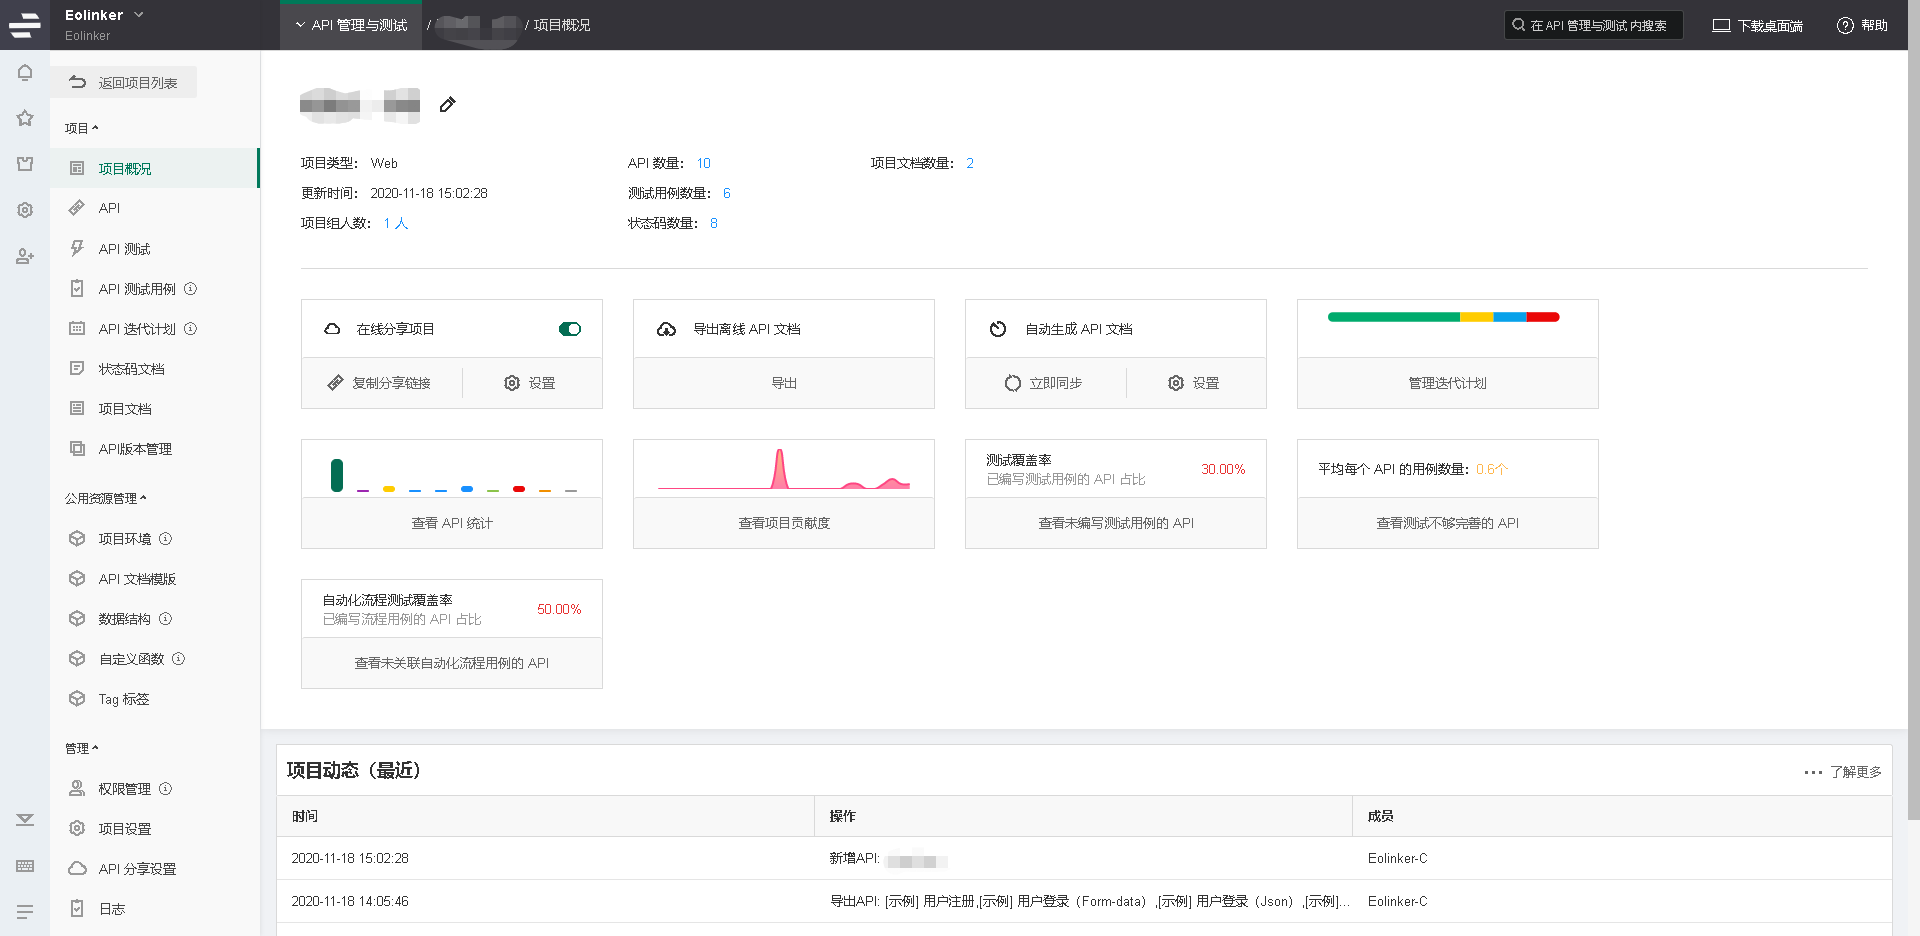Click the 导出 button for offline docs
This screenshot has width=1920, height=936.
(784, 383)
